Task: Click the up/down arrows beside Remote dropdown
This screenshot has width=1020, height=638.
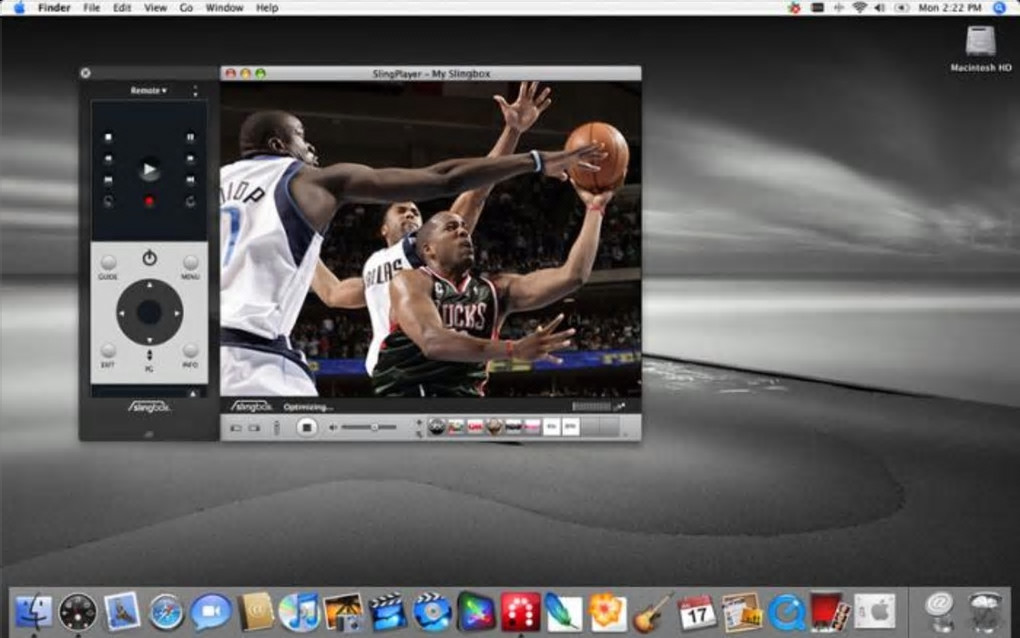Action: pos(195,91)
